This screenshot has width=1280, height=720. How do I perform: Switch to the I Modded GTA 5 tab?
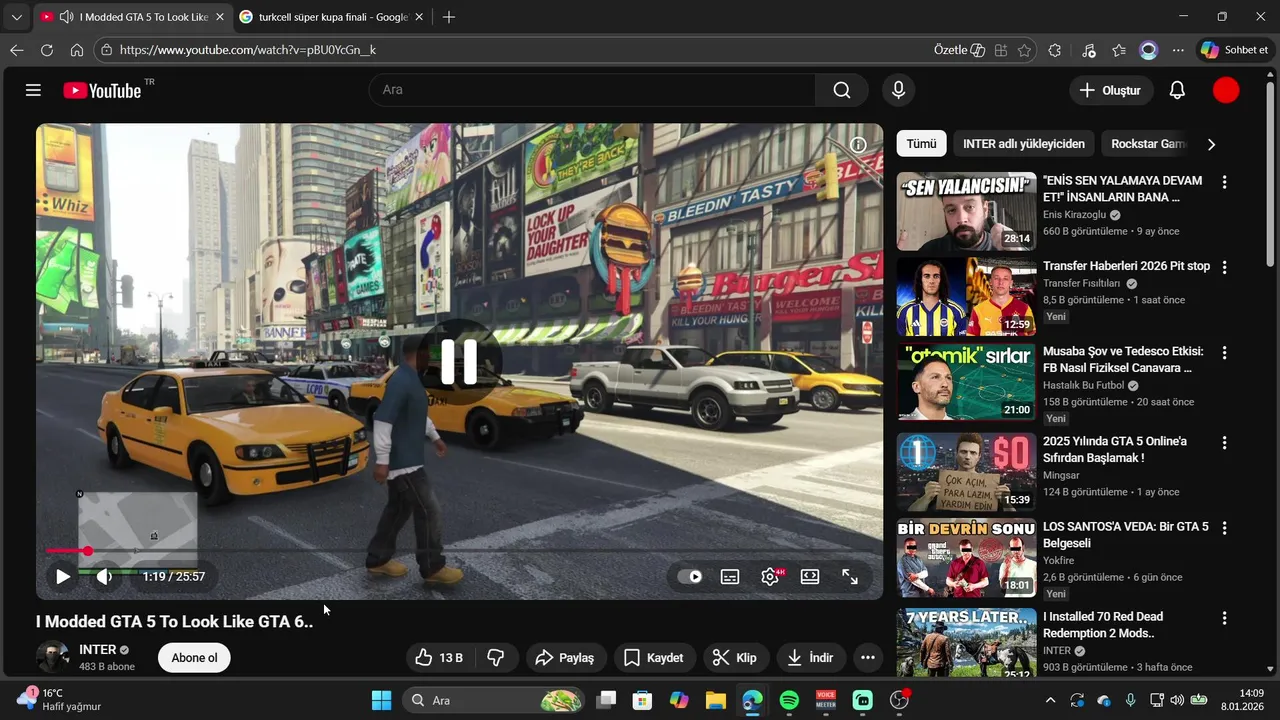[132, 17]
